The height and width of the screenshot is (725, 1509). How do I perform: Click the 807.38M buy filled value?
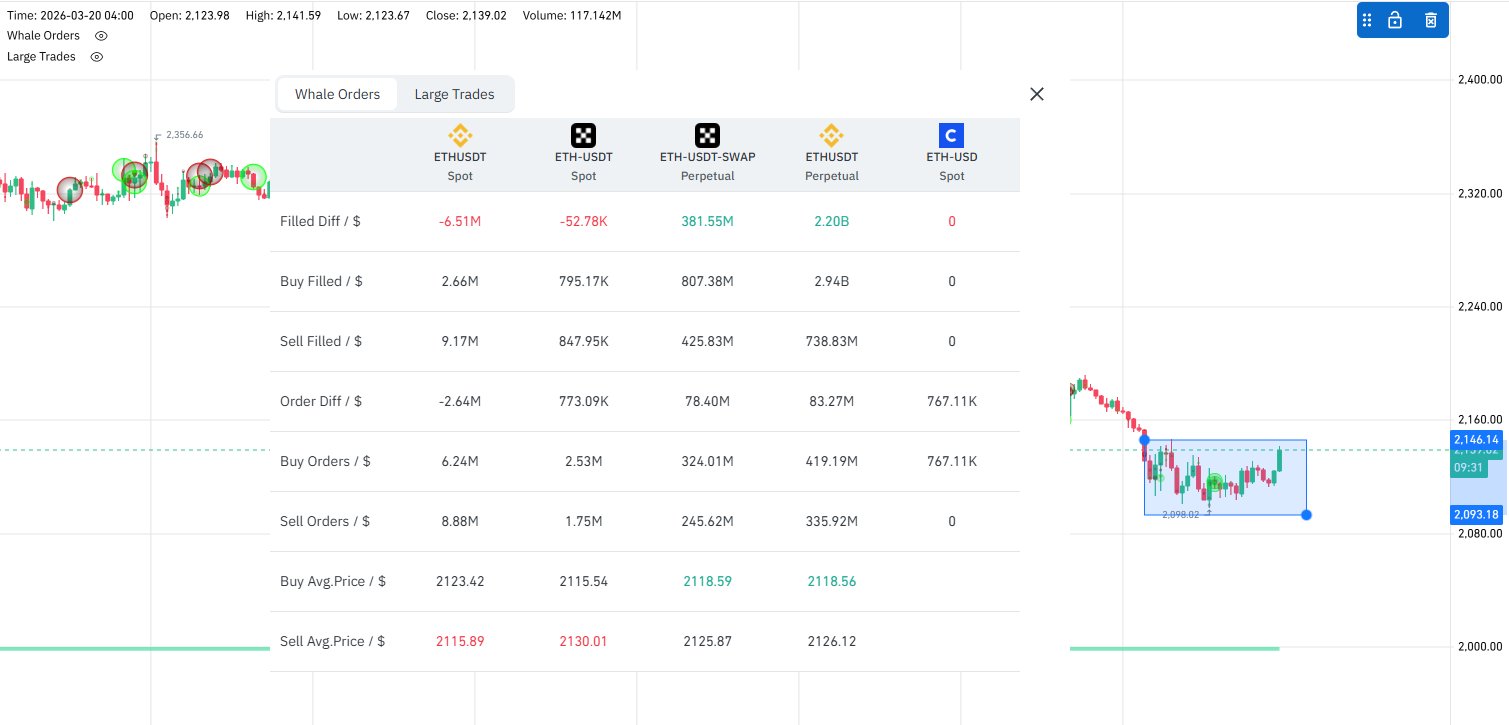(x=707, y=281)
